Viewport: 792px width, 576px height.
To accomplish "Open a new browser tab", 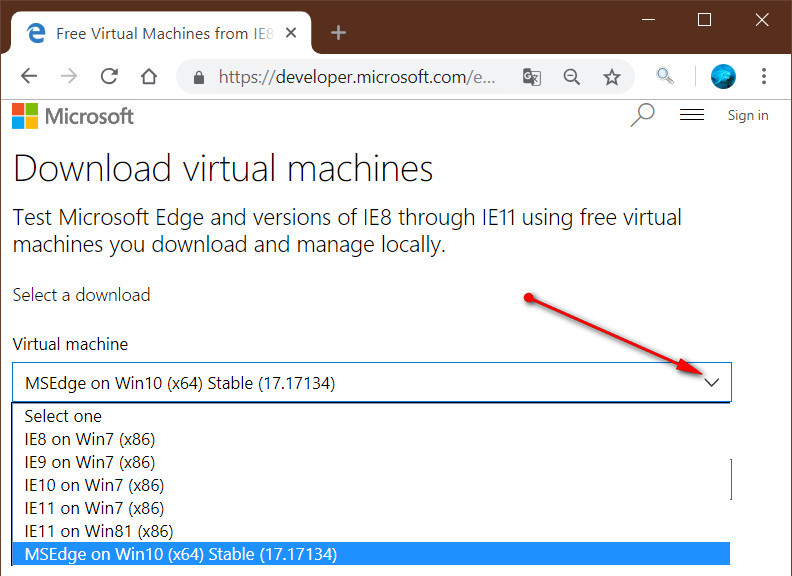I will coord(338,33).
